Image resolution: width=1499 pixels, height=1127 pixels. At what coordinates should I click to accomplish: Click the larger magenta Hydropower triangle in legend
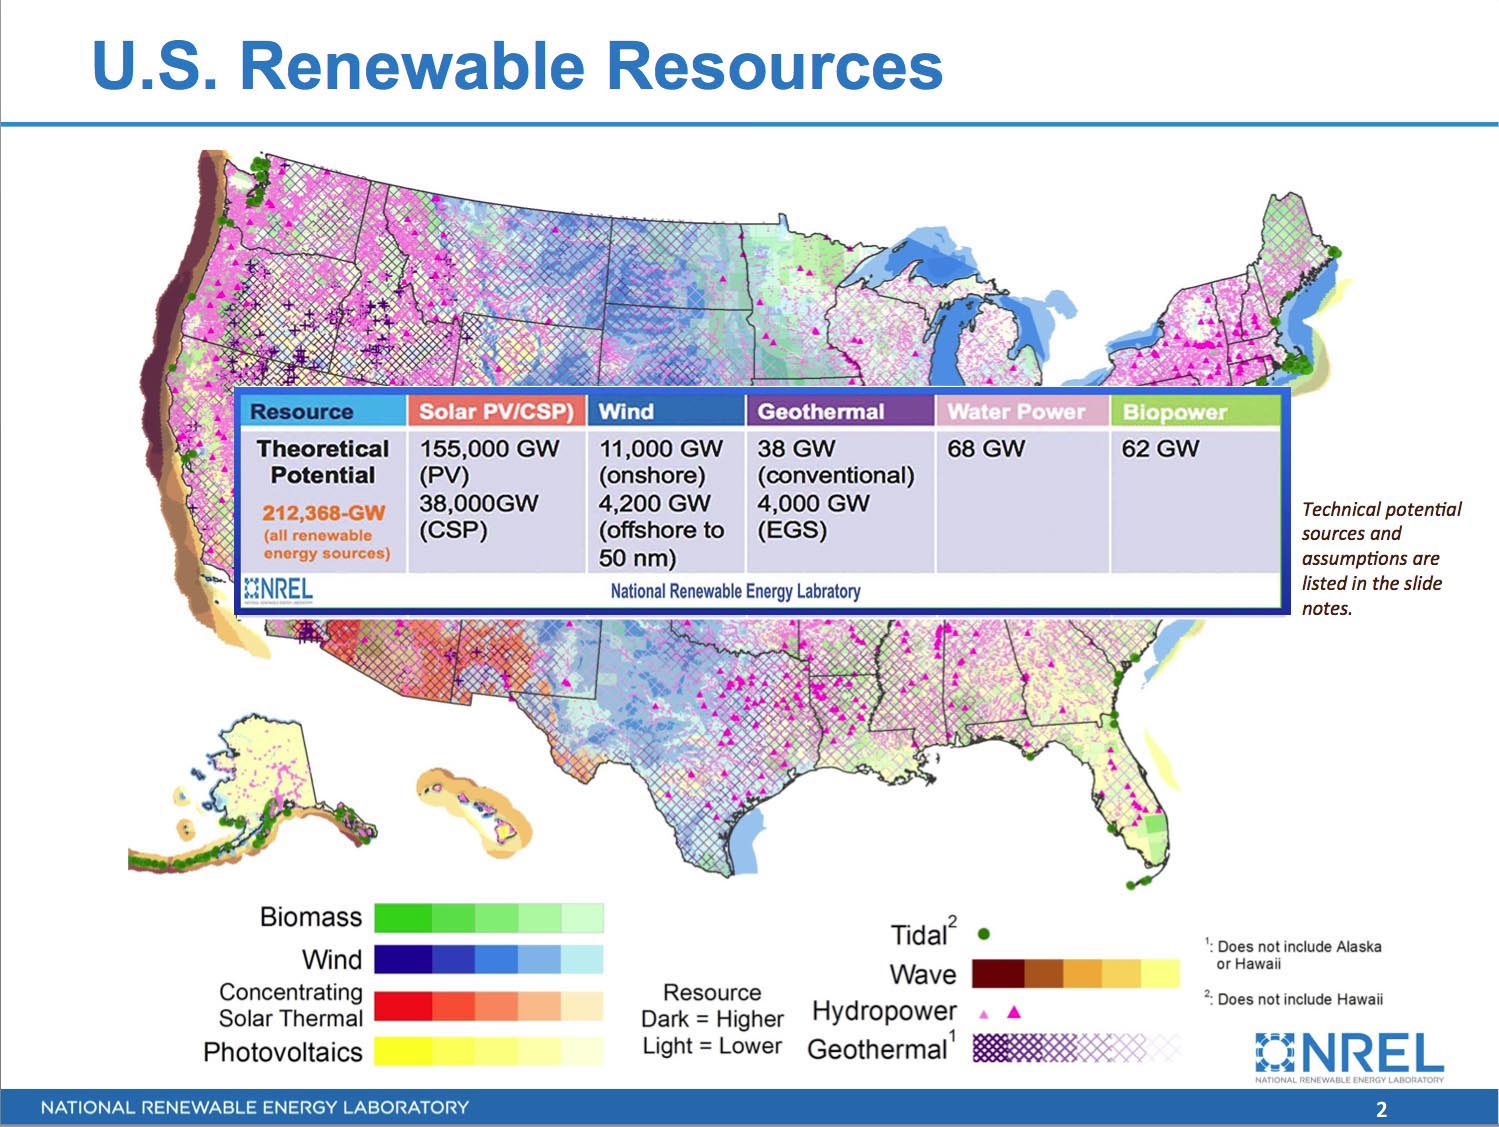pos(1014,1011)
